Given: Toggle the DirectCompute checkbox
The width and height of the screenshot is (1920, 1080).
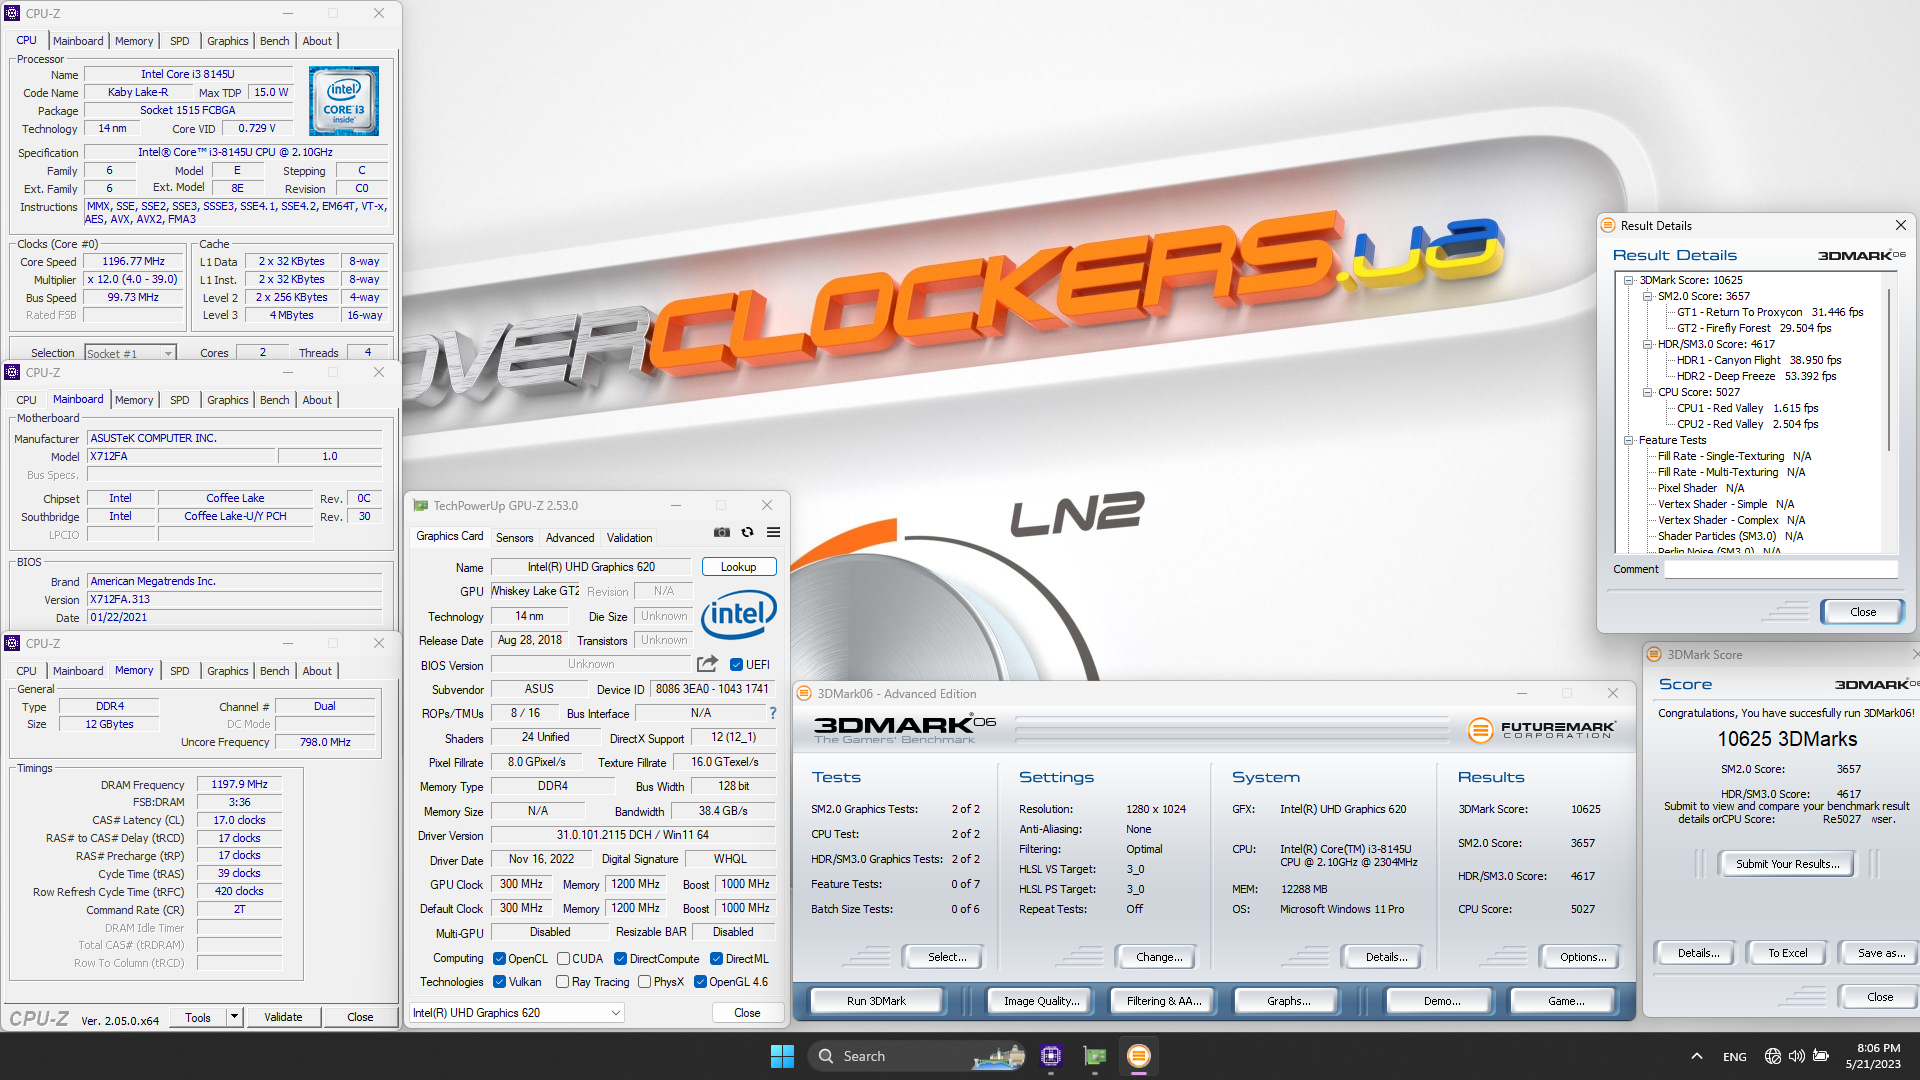Looking at the screenshot, I should coord(620,958).
